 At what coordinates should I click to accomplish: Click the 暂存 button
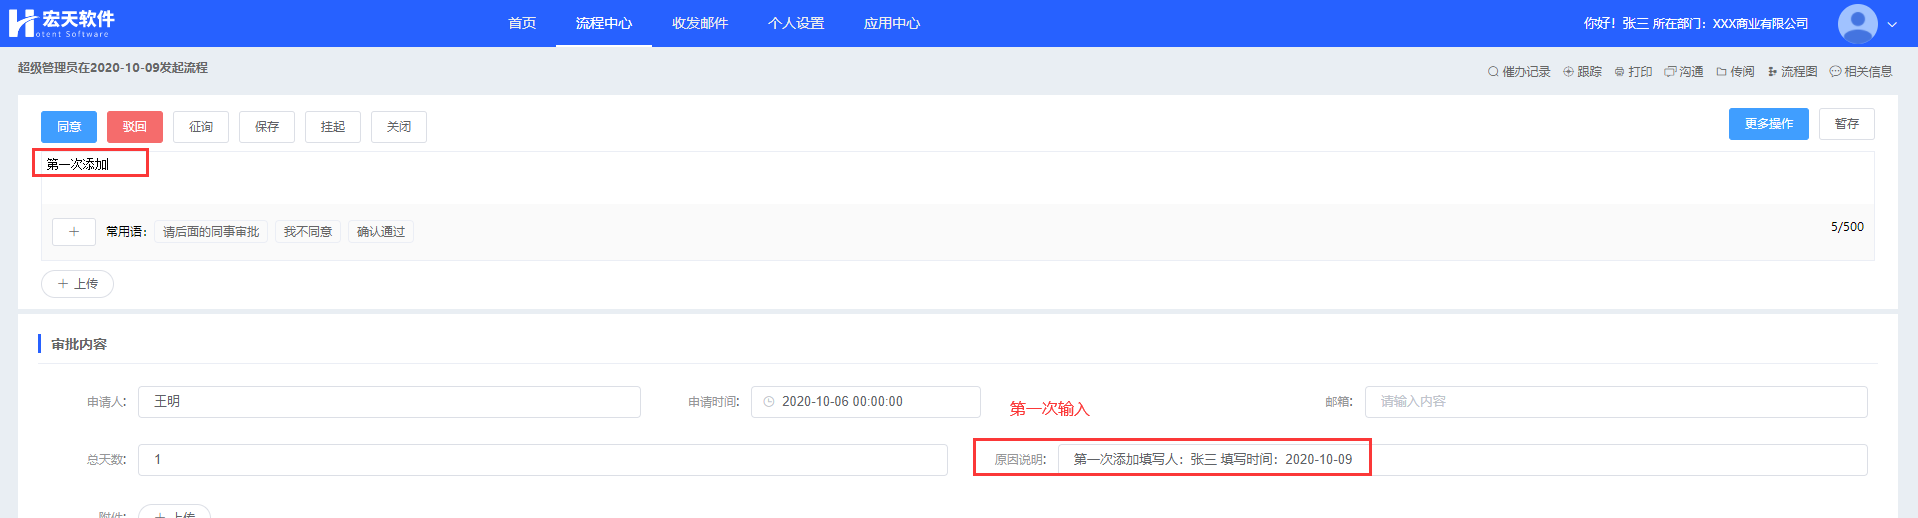pos(1846,124)
